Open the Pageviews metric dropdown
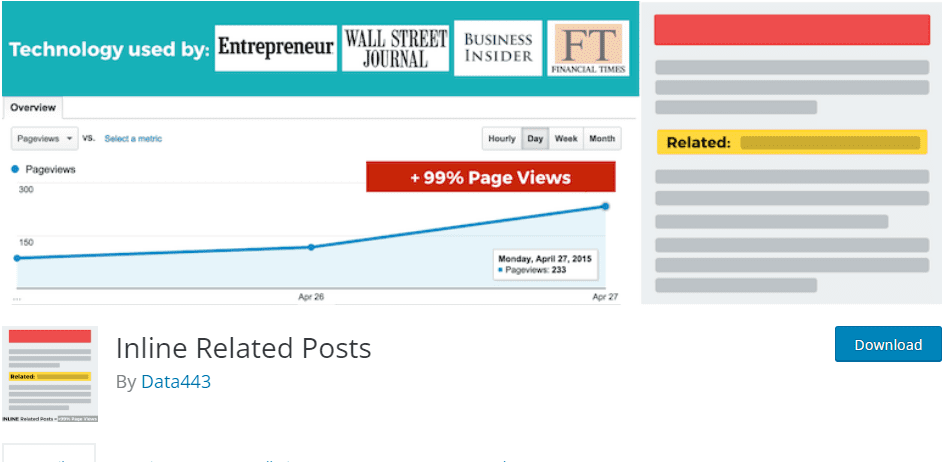This screenshot has width=942, height=462. (45, 139)
